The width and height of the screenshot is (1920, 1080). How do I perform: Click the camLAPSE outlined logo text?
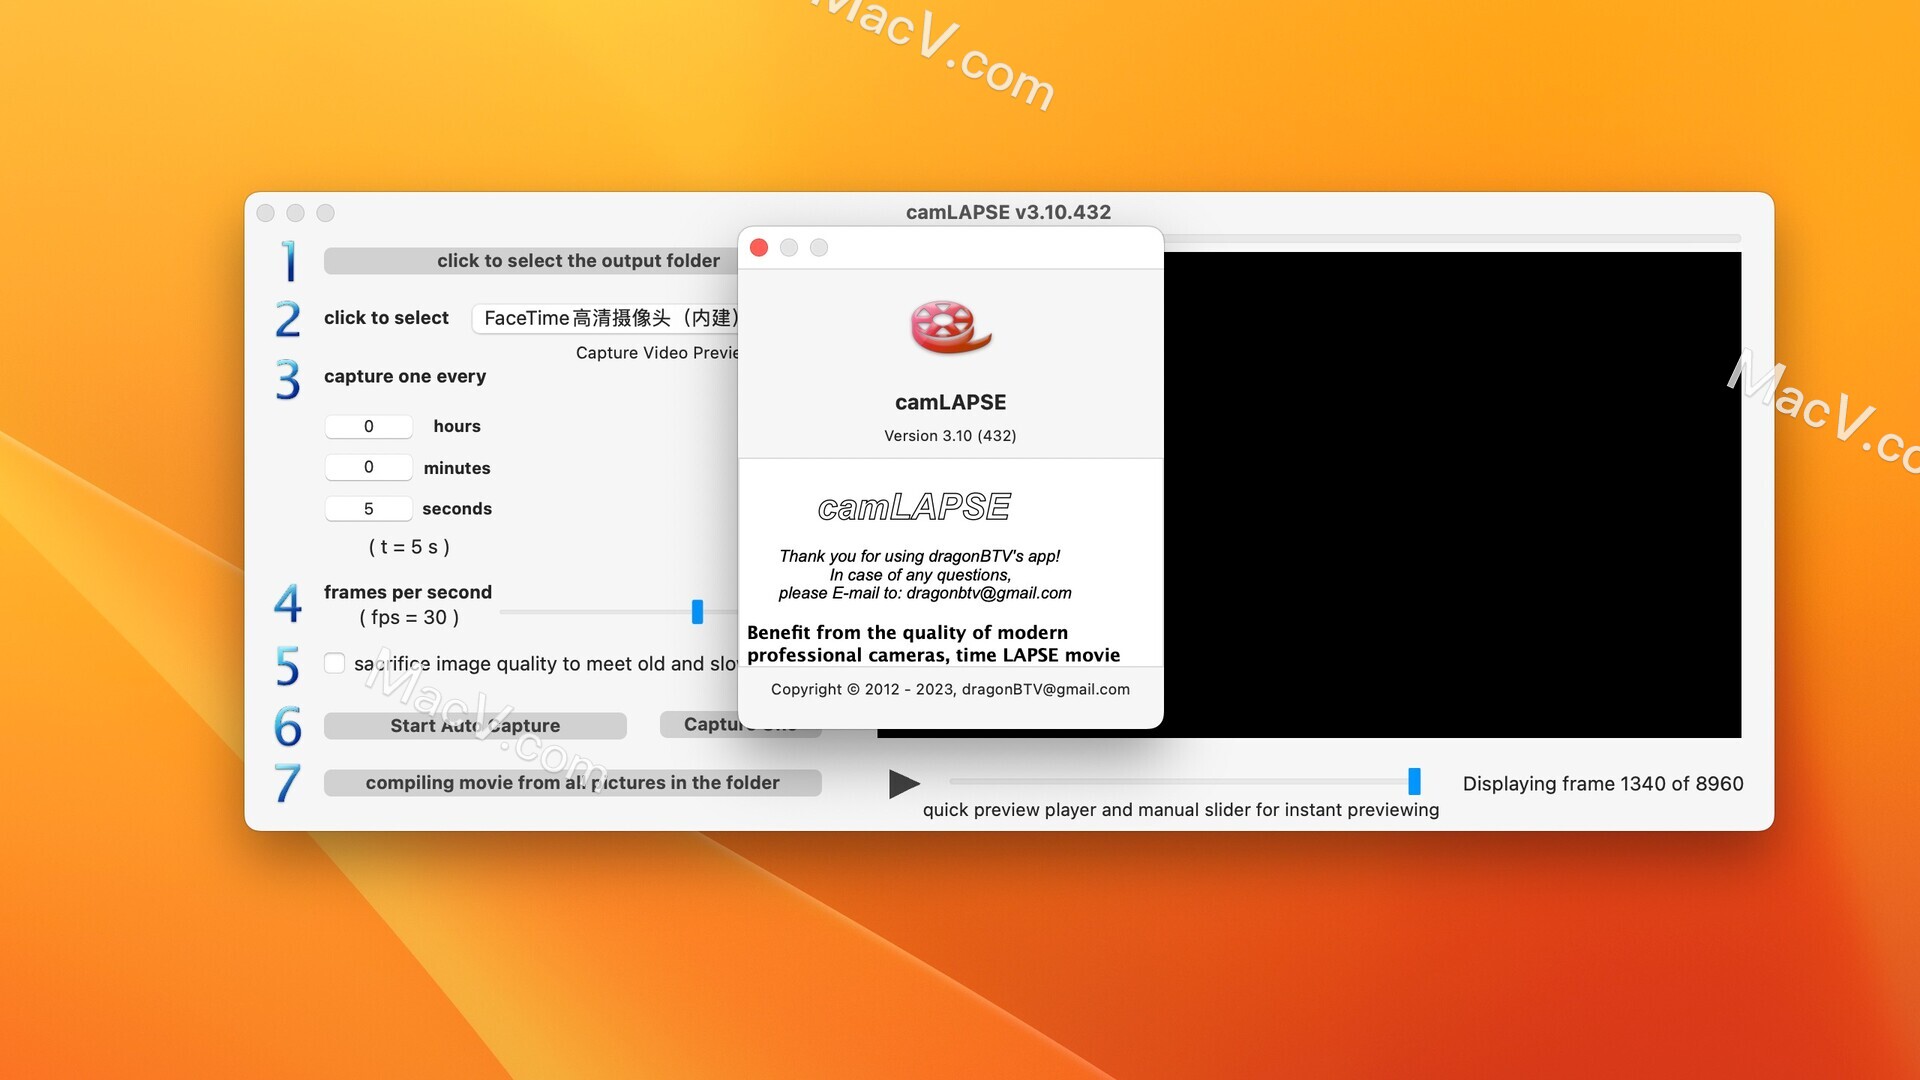(914, 507)
